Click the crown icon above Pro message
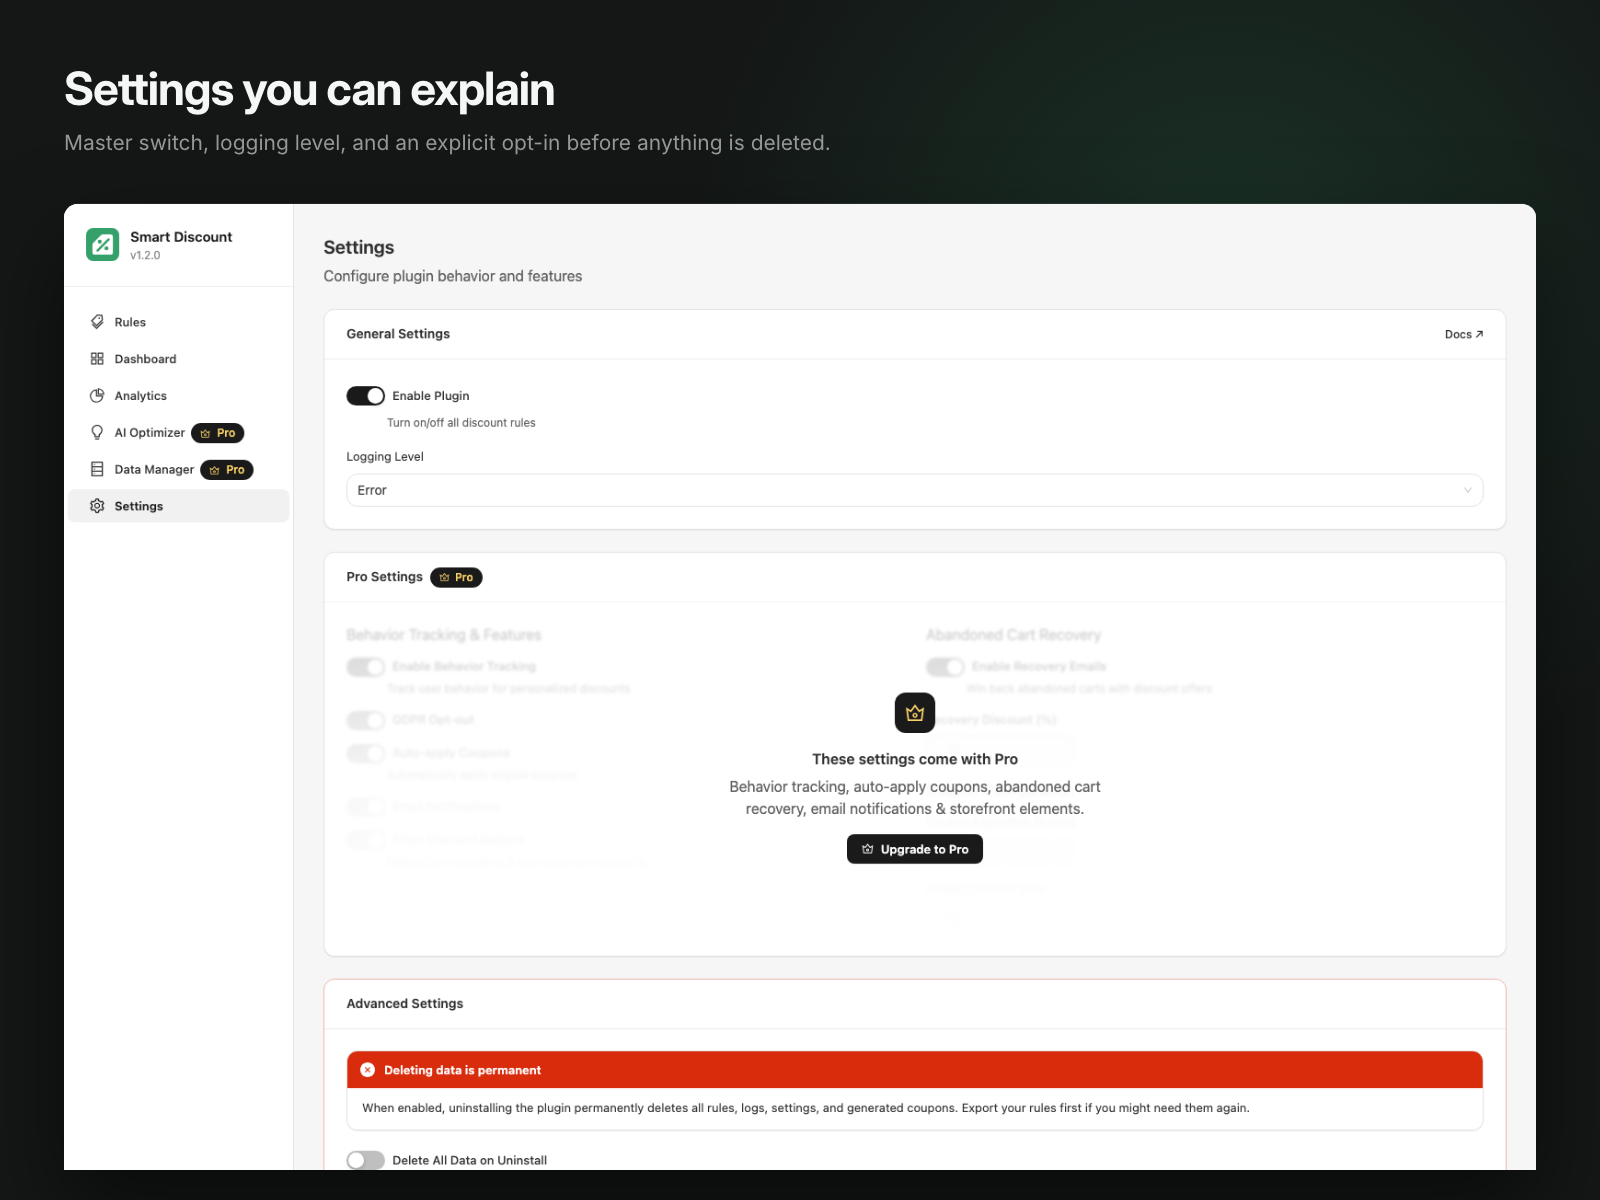 pyautogui.click(x=915, y=713)
